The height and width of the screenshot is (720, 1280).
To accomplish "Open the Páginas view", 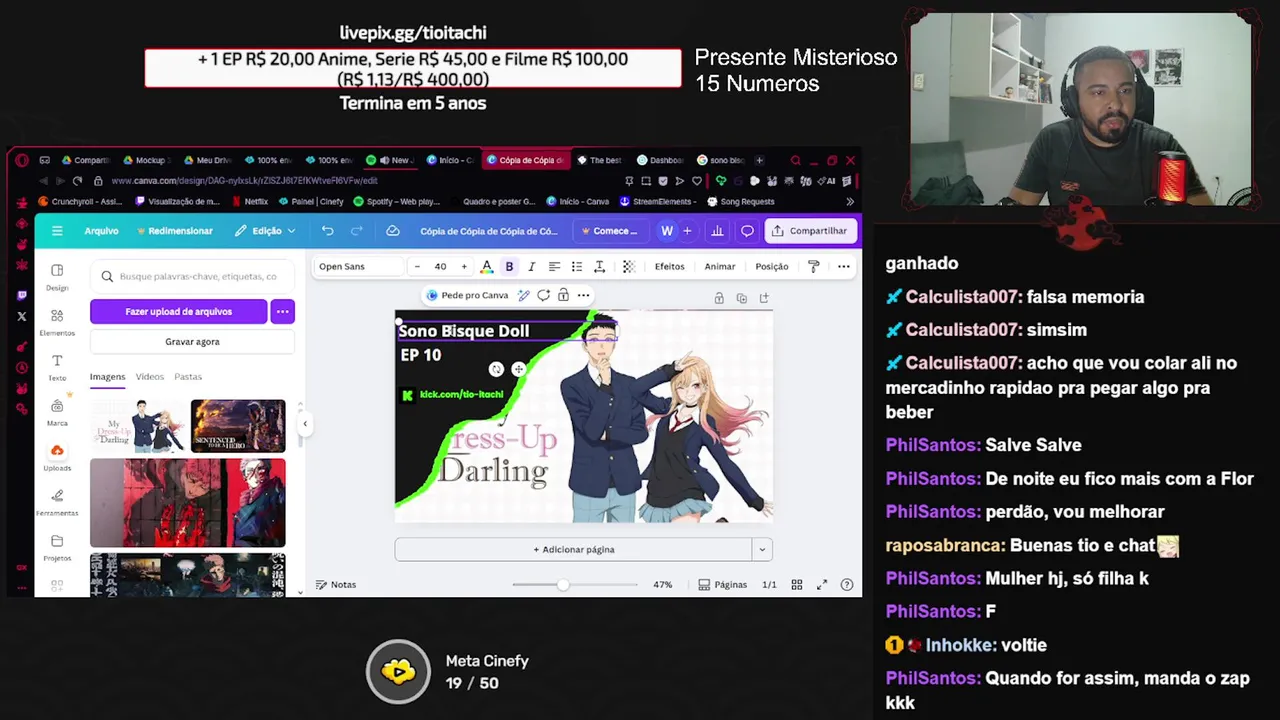I will (723, 585).
